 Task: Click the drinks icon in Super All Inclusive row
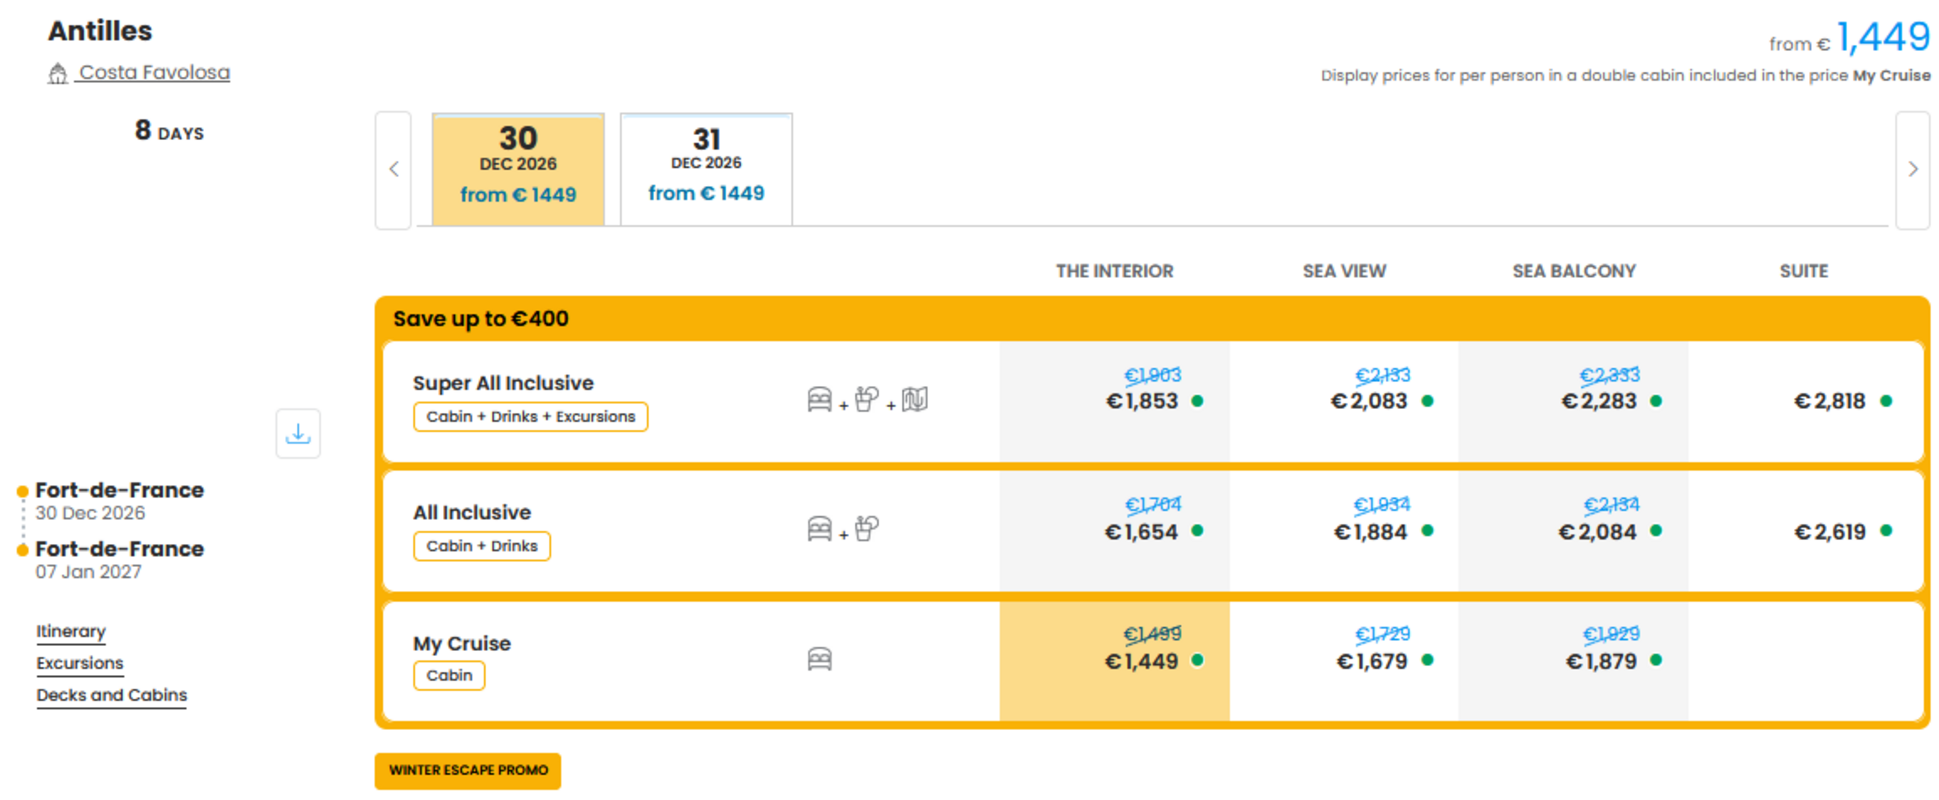867,400
